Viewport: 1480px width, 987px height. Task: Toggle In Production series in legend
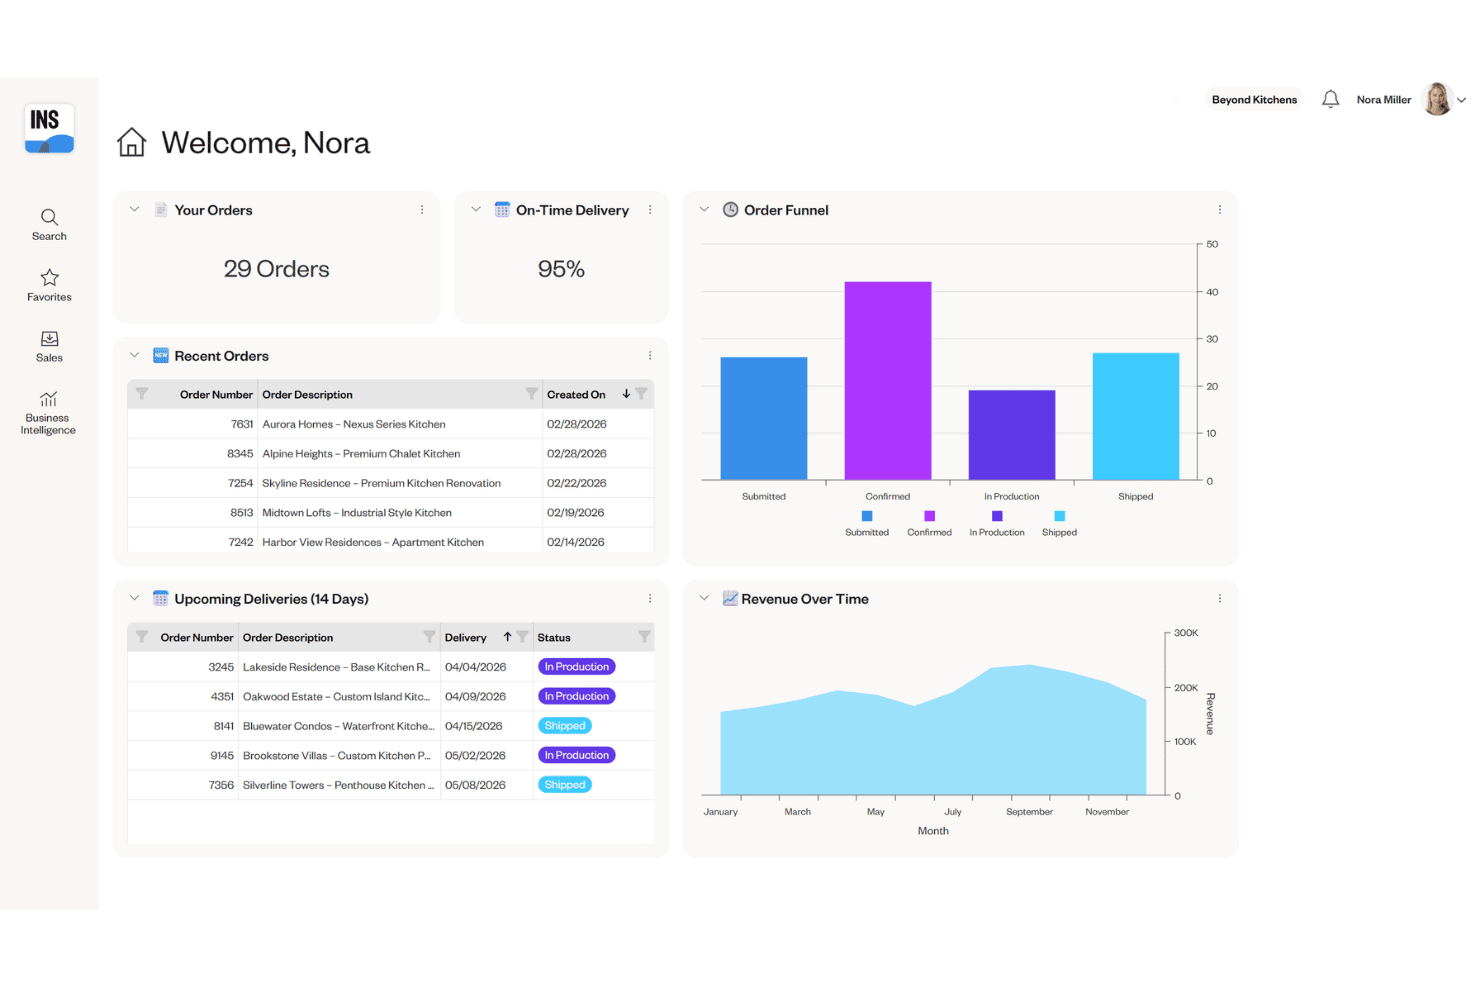[x=997, y=524]
